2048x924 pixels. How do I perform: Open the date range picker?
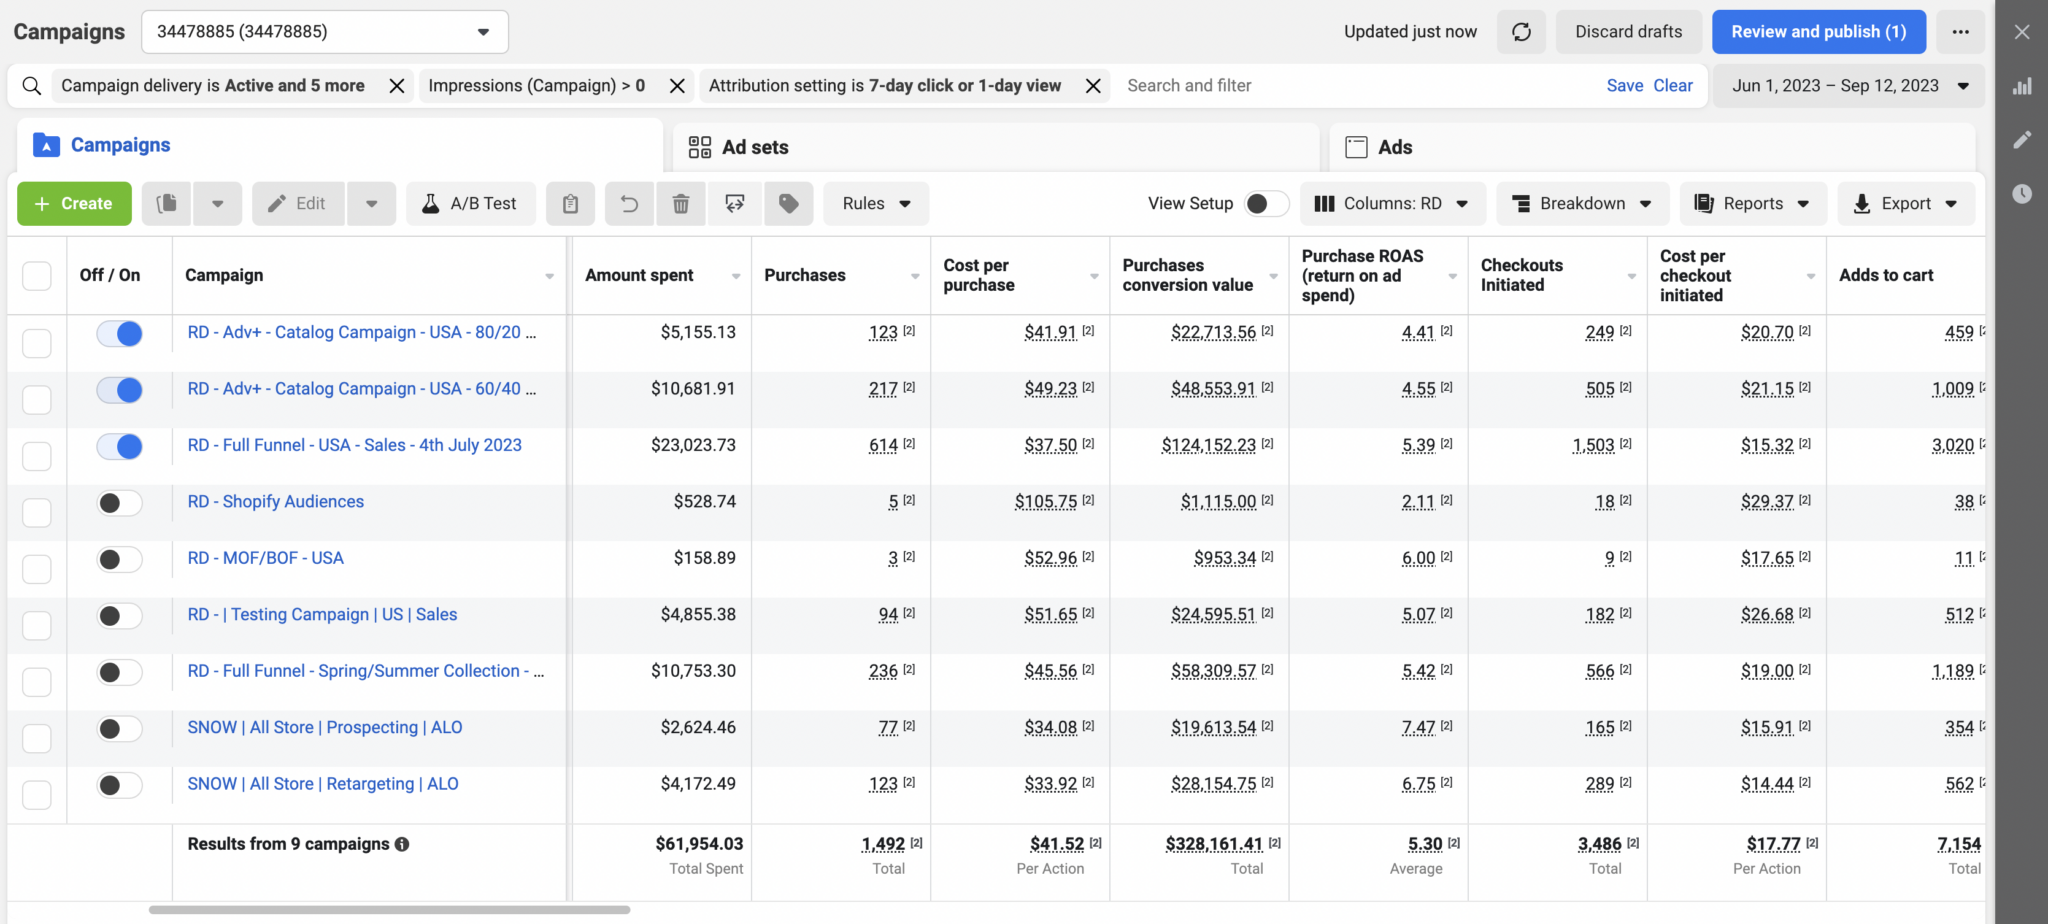(x=1850, y=86)
